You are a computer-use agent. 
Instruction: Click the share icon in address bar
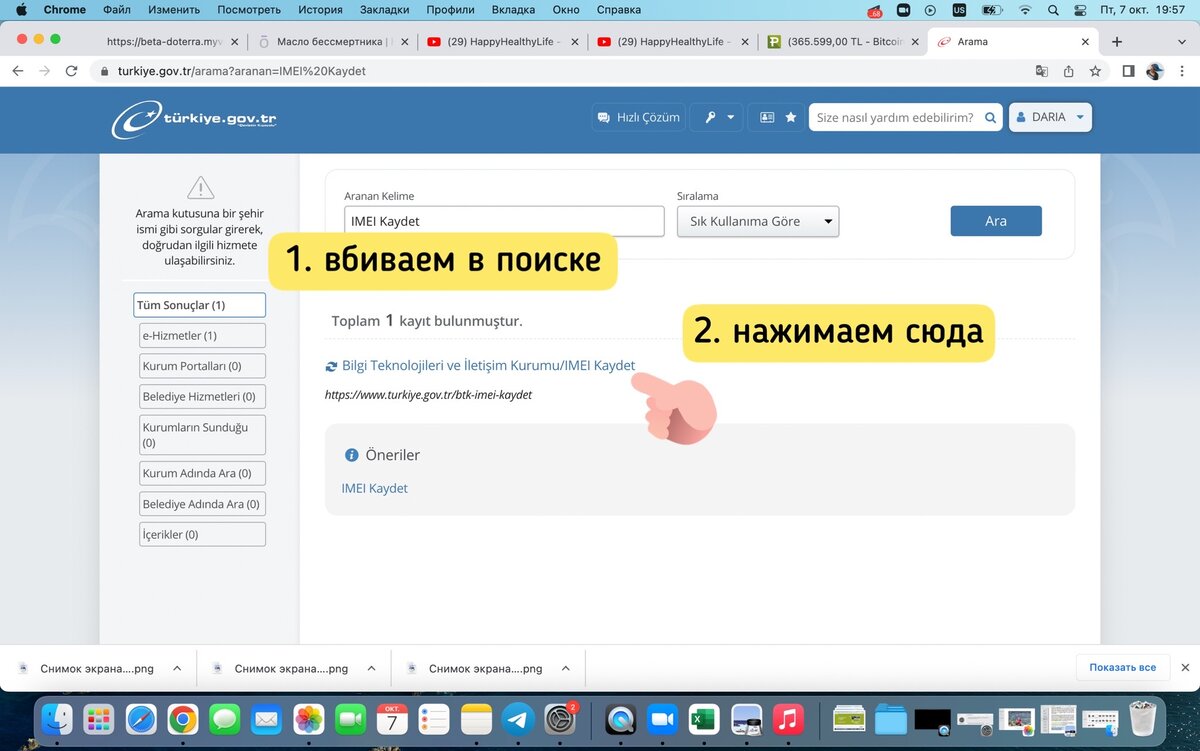click(1069, 71)
